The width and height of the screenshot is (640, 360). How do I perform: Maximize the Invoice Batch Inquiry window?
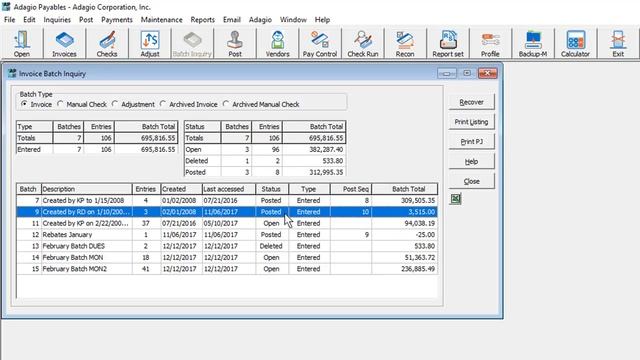pos(467,73)
